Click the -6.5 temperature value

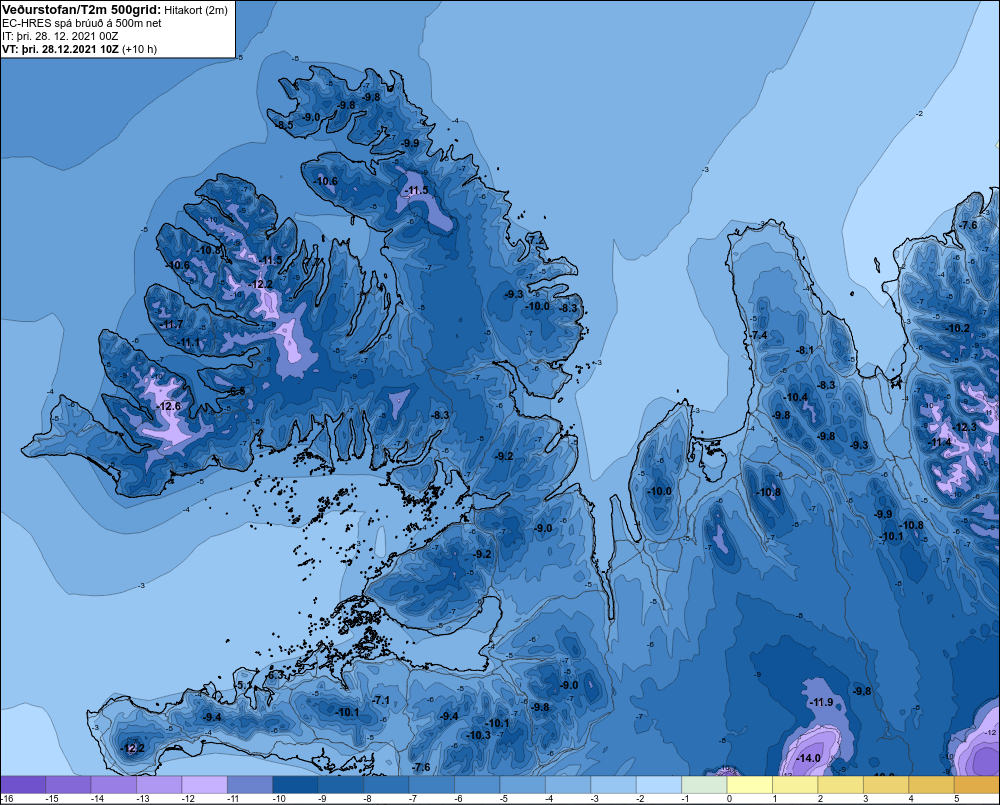(237, 391)
